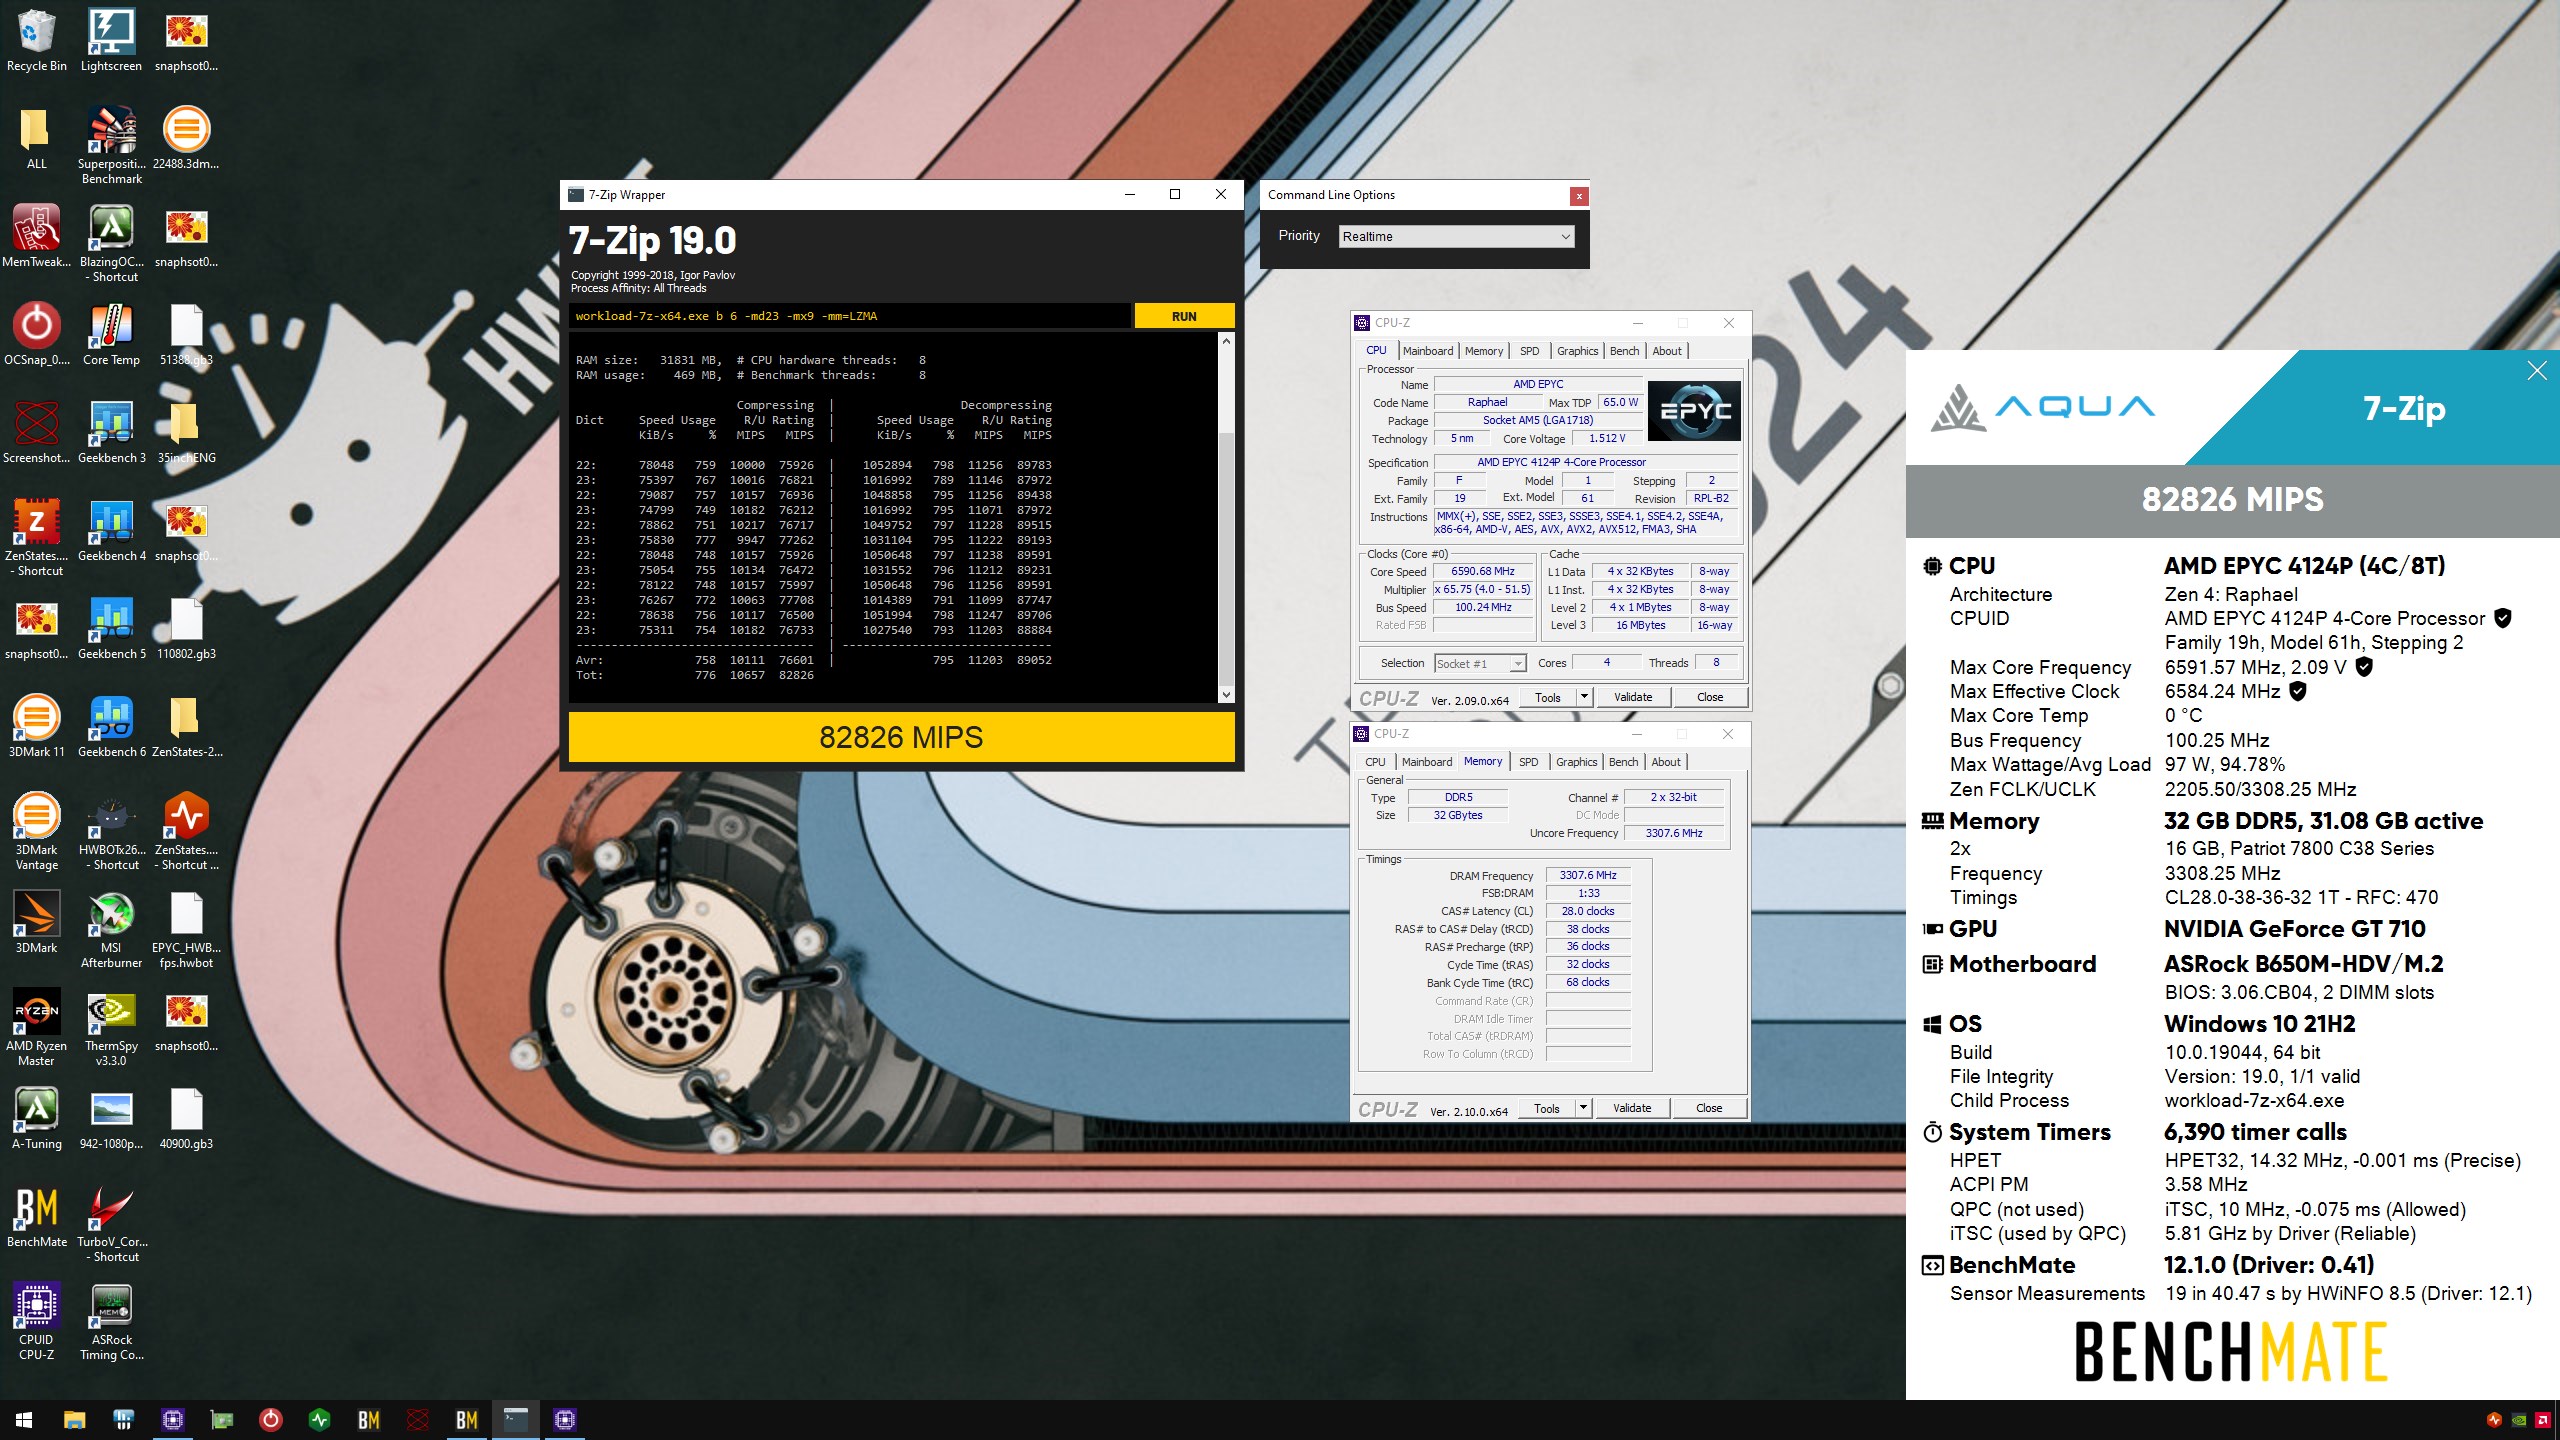
Task: Click scrollbar down arrow in 7-Zip output
Action: click(1227, 694)
